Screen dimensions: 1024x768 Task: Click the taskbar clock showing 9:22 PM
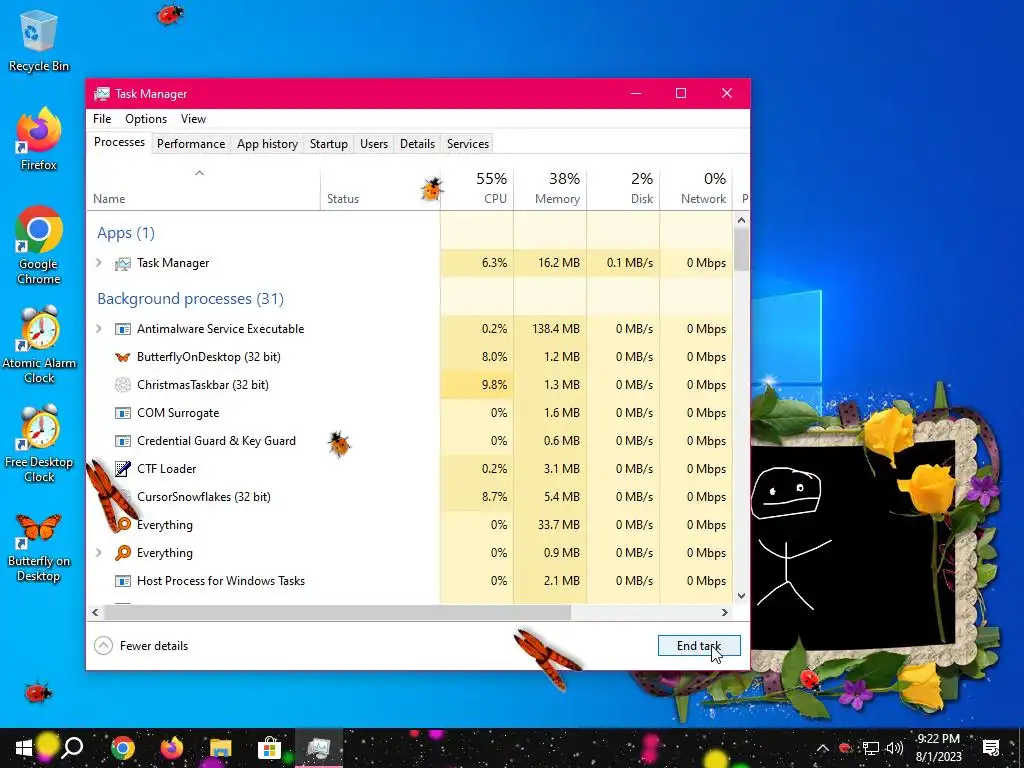[x=938, y=748]
